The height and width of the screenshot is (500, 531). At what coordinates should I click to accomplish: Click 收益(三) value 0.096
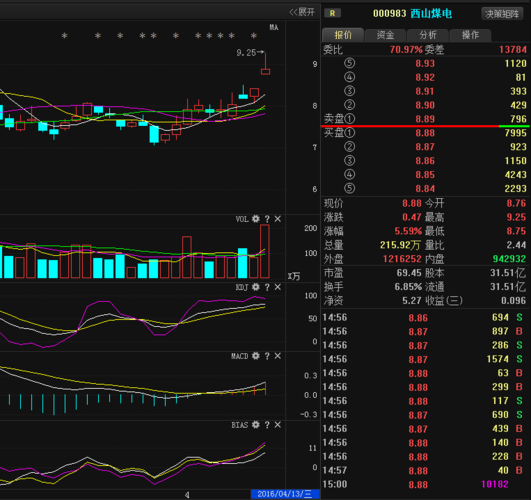coord(513,300)
